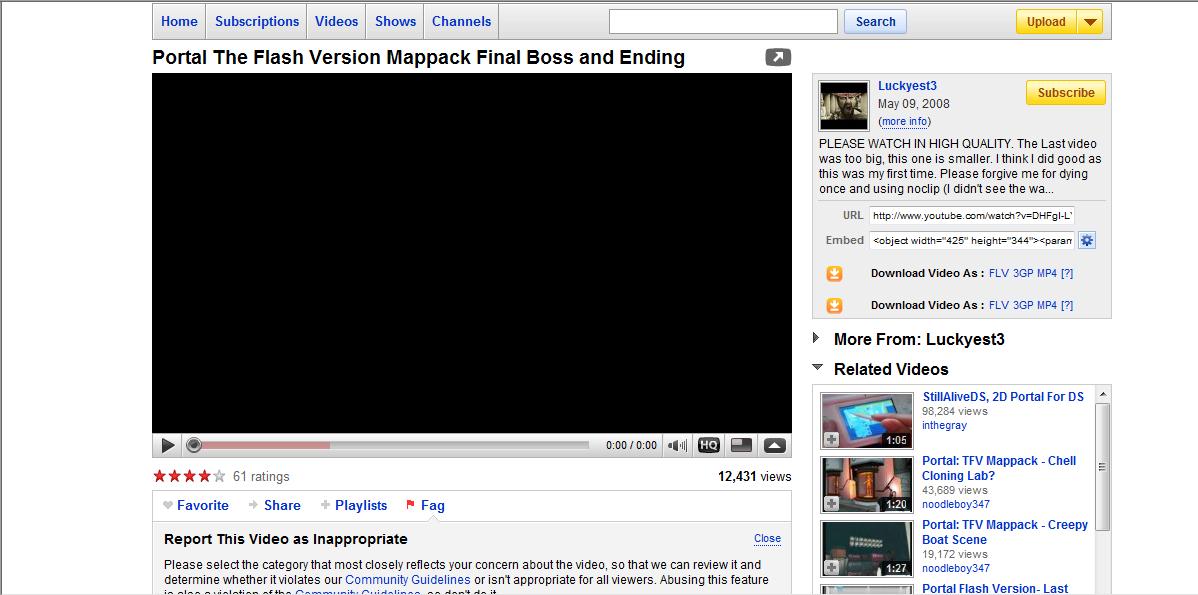Click the yellow Upload button

pos(1046,22)
